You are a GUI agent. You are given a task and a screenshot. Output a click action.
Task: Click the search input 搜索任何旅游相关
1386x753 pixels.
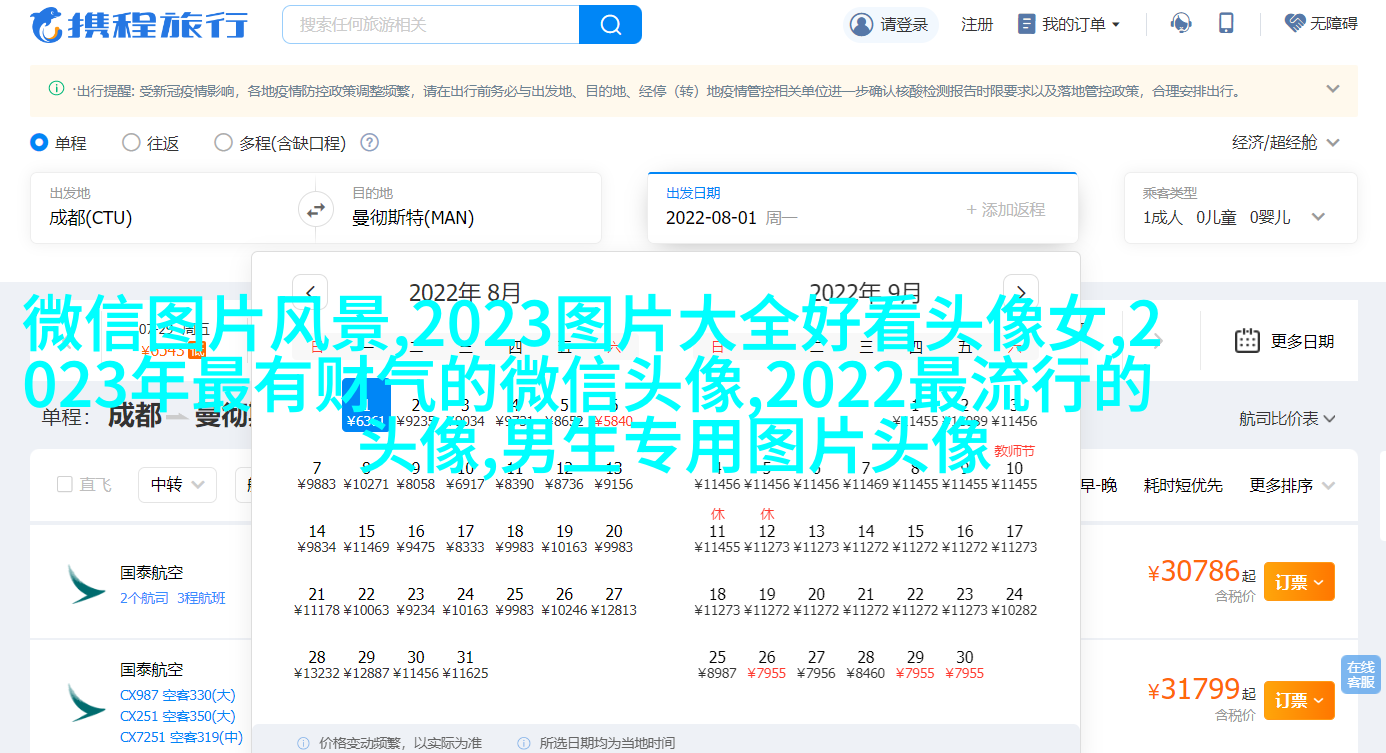pyautogui.click(x=430, y=24)
